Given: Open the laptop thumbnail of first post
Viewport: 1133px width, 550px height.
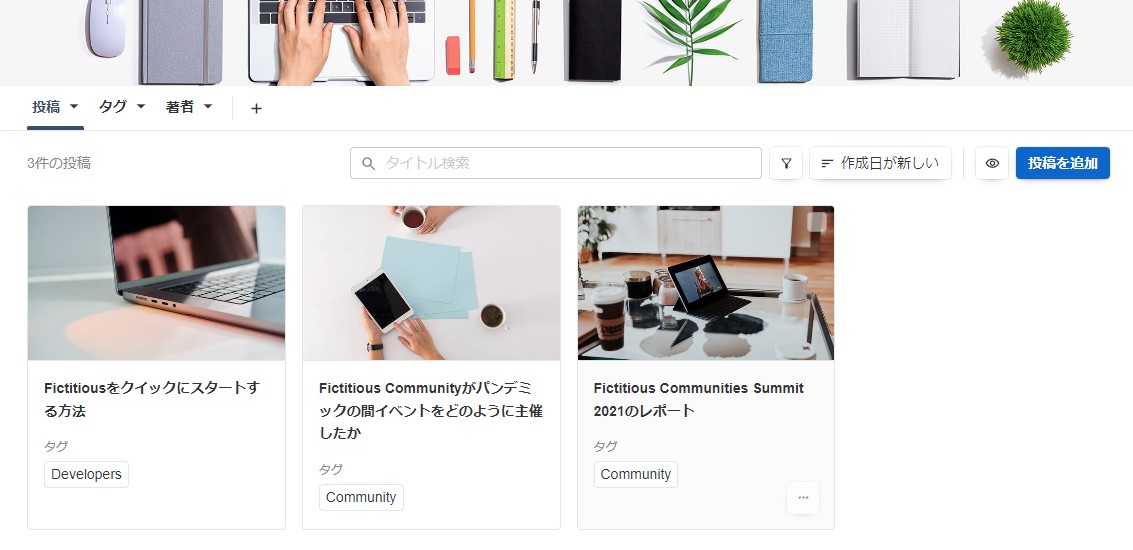Looking at the screenshot, I should pos(156,283).
